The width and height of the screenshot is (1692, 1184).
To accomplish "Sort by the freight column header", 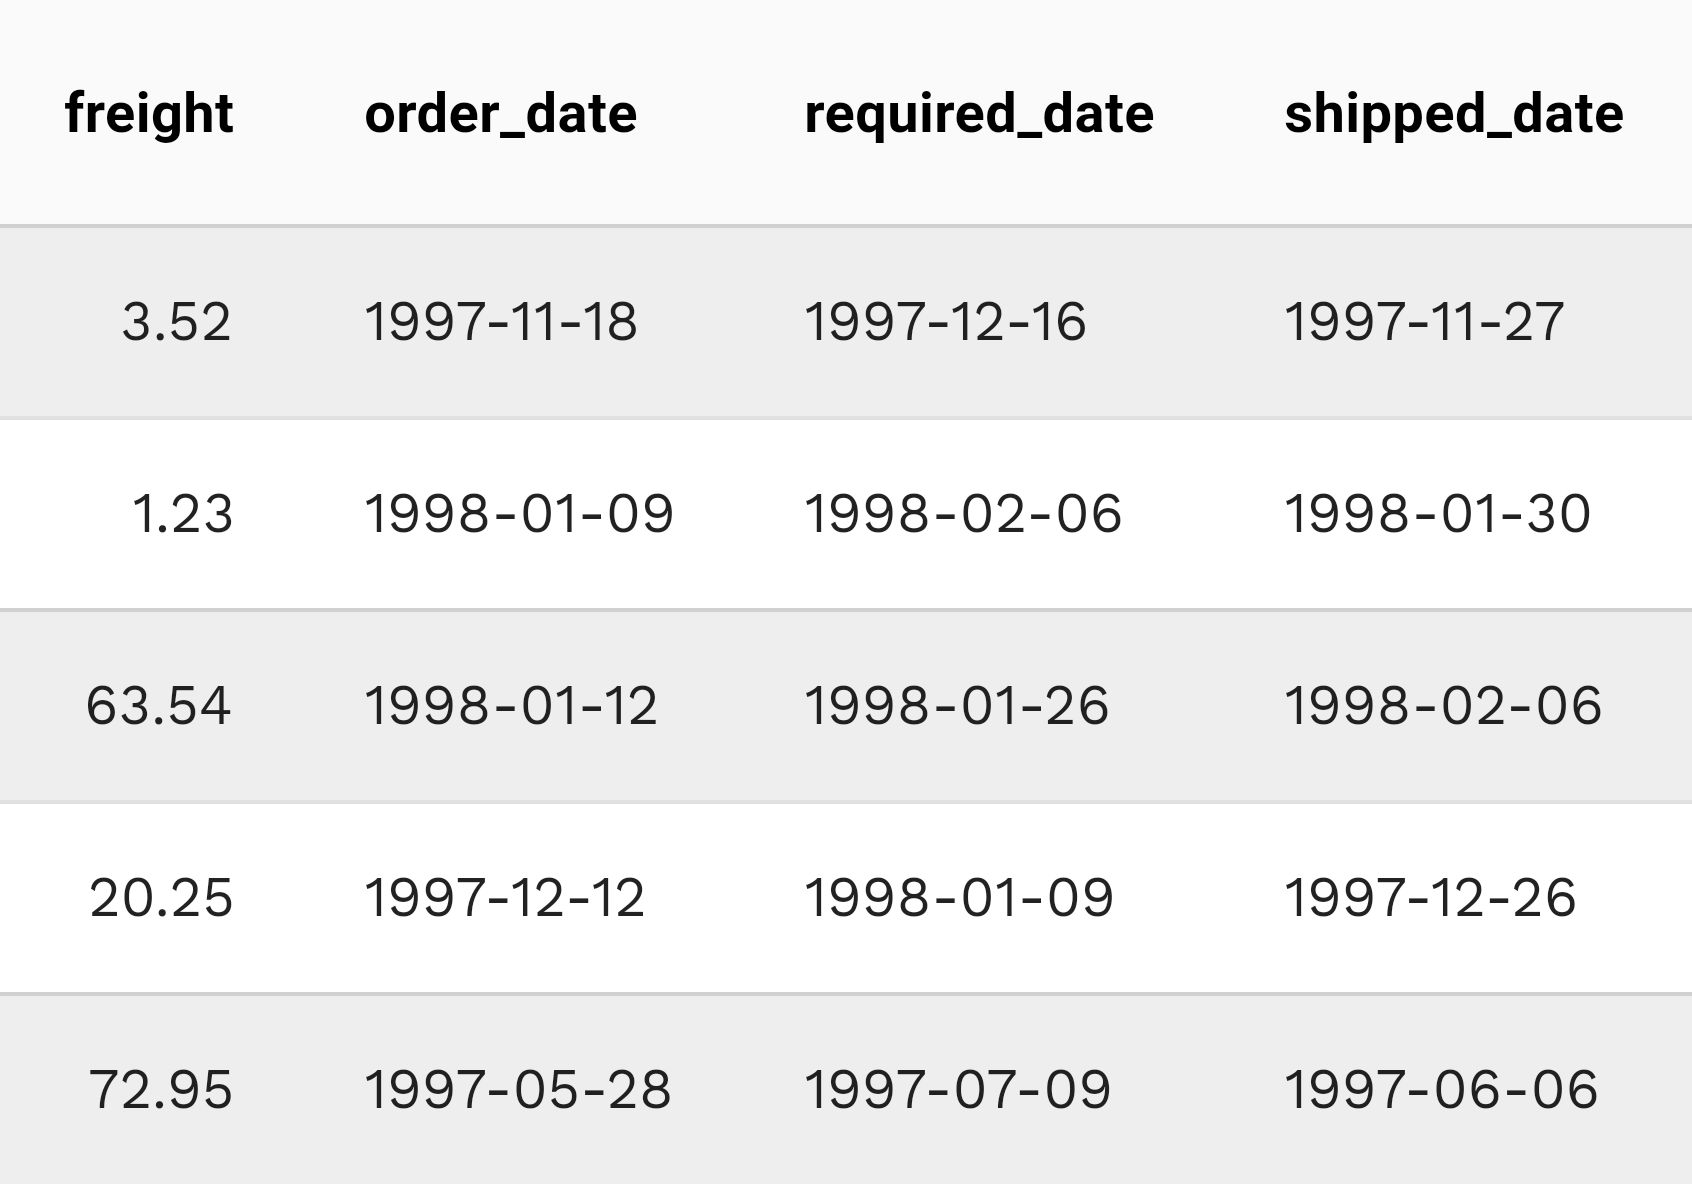I will click(x=149, y=113).
